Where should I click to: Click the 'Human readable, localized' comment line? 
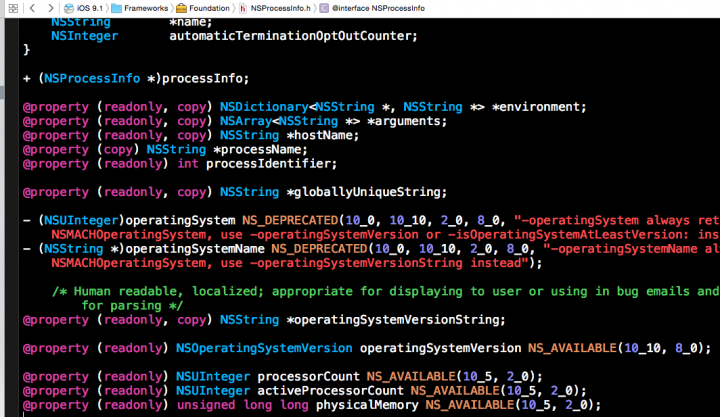coord(386,292)
